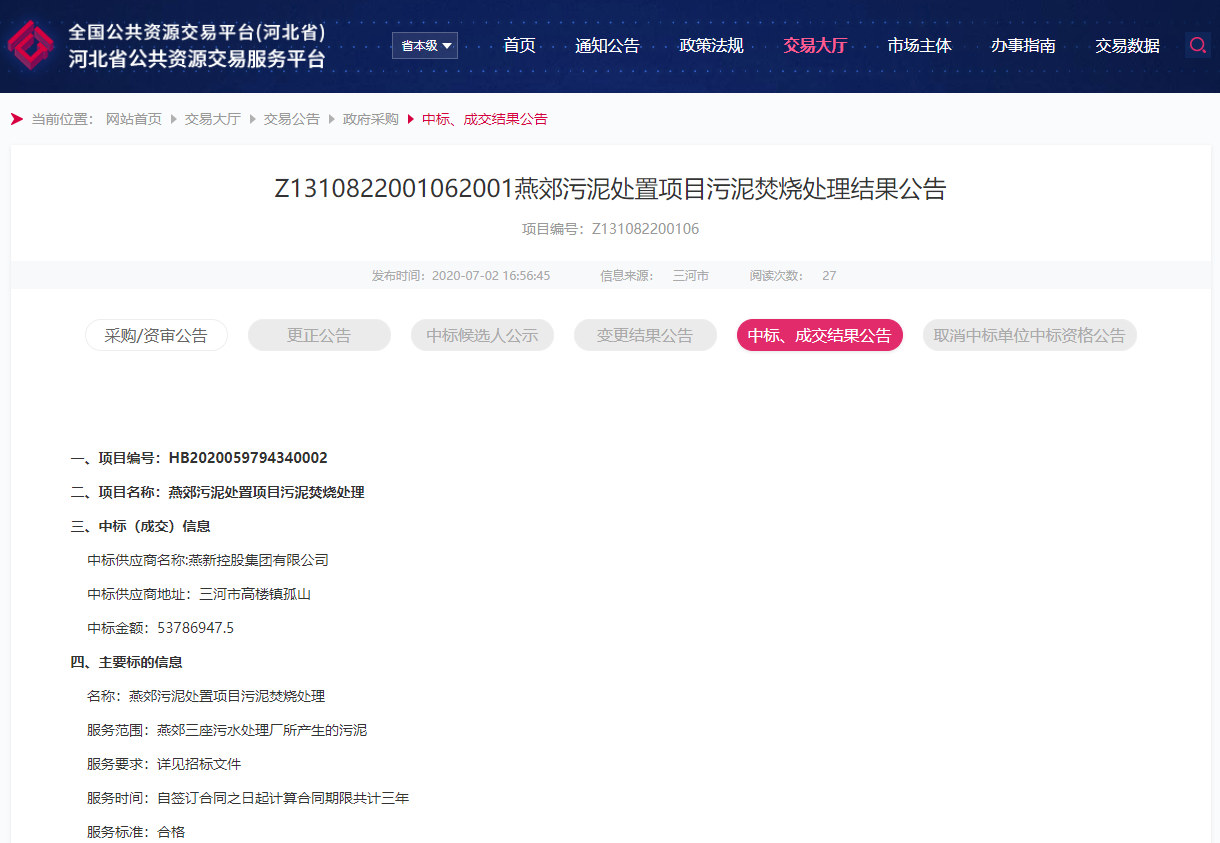Open the 省本级 region dropdown
The image size is (1220, 843).
tap(425, 45)
